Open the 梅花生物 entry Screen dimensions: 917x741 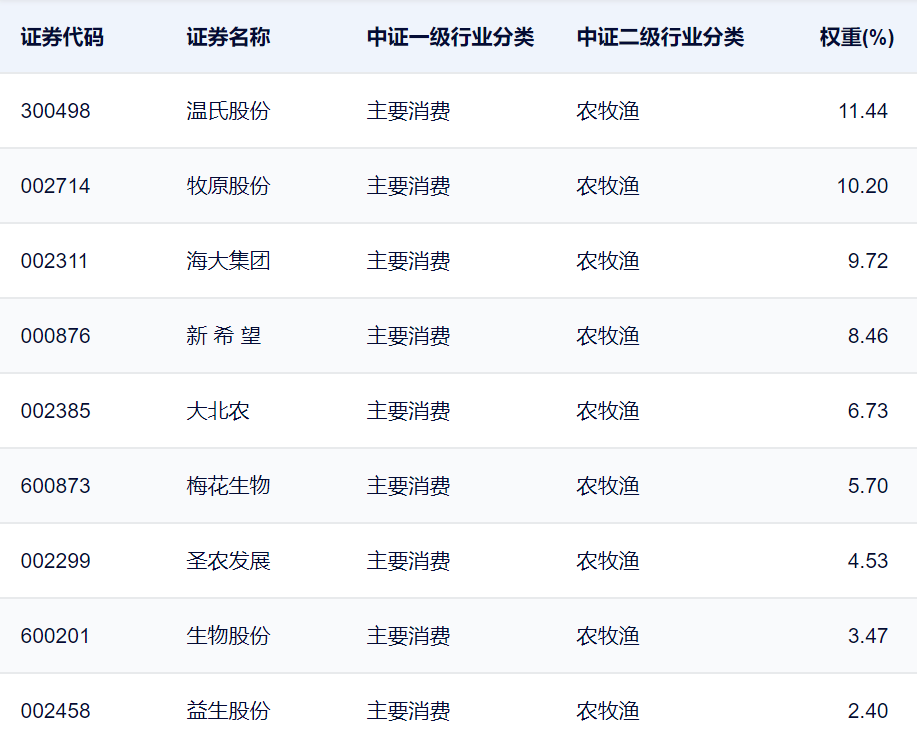pyautogui.click(x=228, y=485)
